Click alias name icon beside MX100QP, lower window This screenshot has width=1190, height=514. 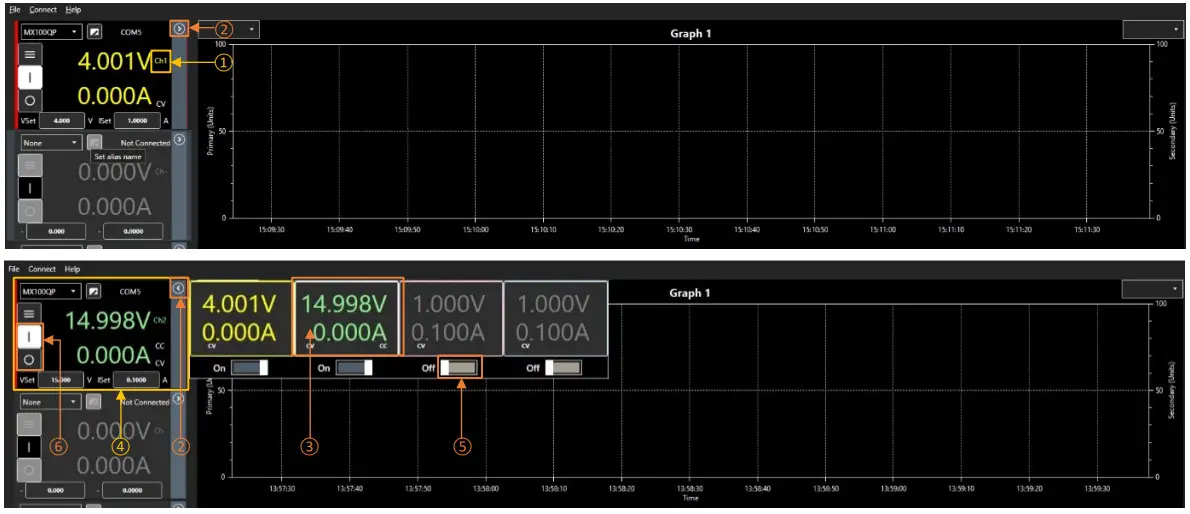95,291
